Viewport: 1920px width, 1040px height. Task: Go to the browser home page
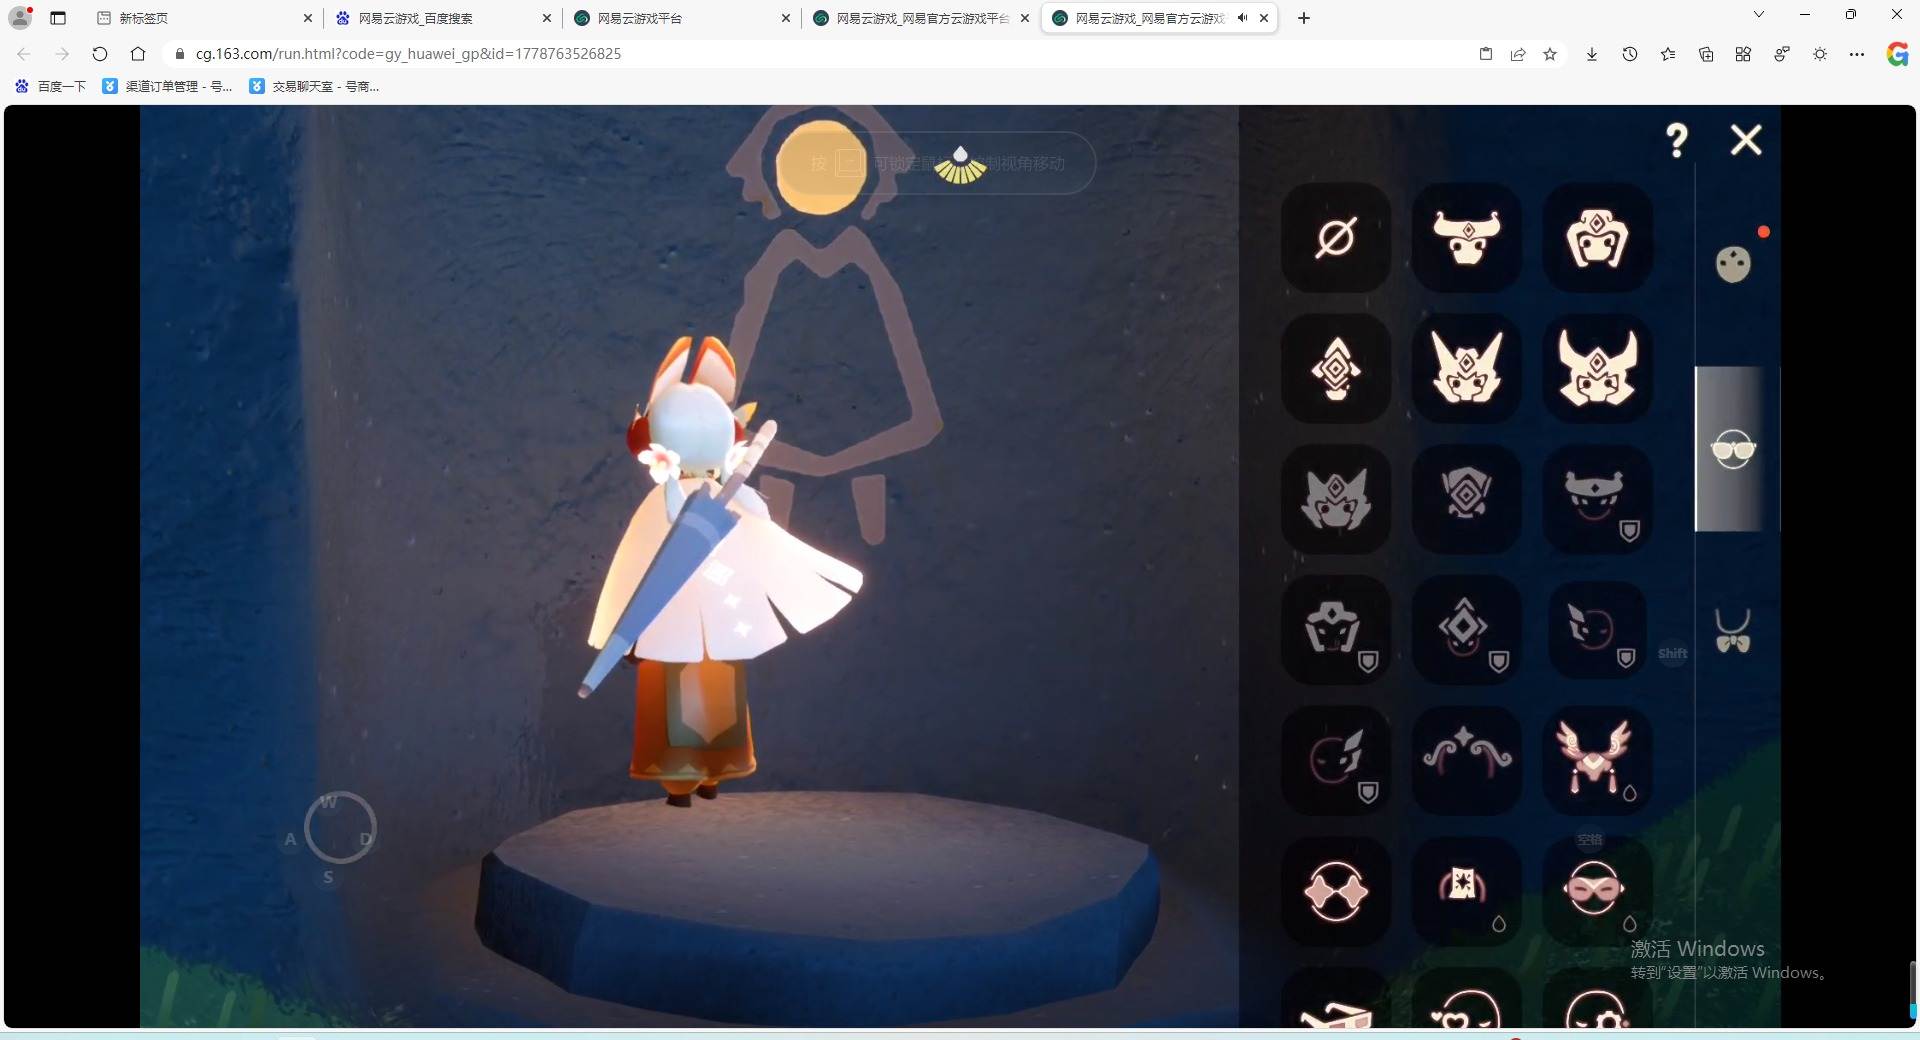pos(138,54)
